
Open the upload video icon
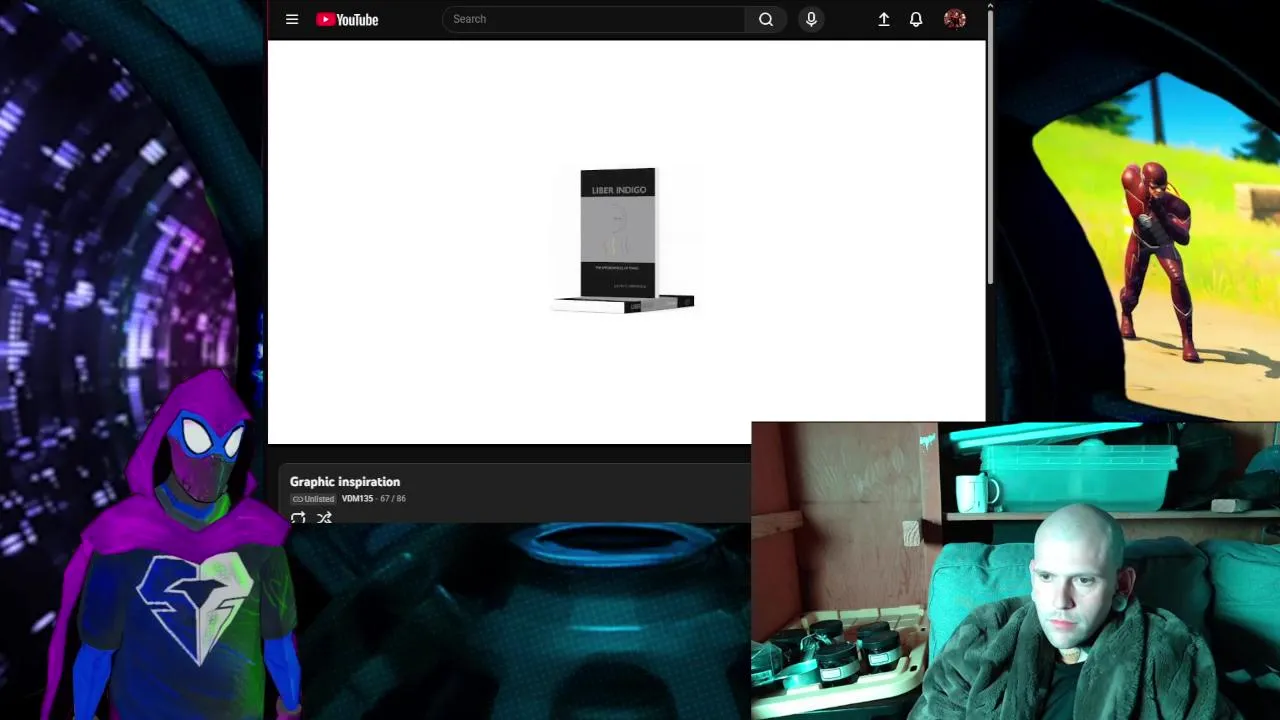tap(884, 19)
